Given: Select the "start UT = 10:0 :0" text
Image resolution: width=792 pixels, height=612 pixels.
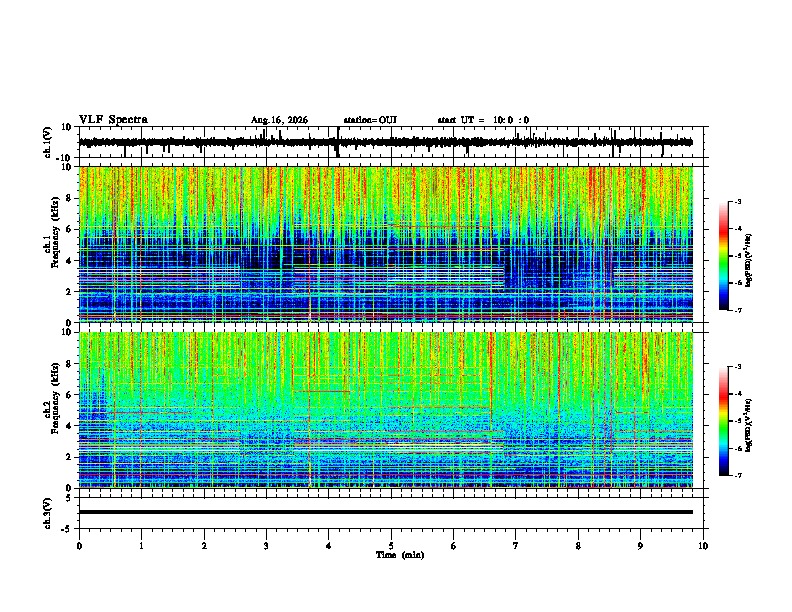Looking at the screenshot, I should [483, 120].
